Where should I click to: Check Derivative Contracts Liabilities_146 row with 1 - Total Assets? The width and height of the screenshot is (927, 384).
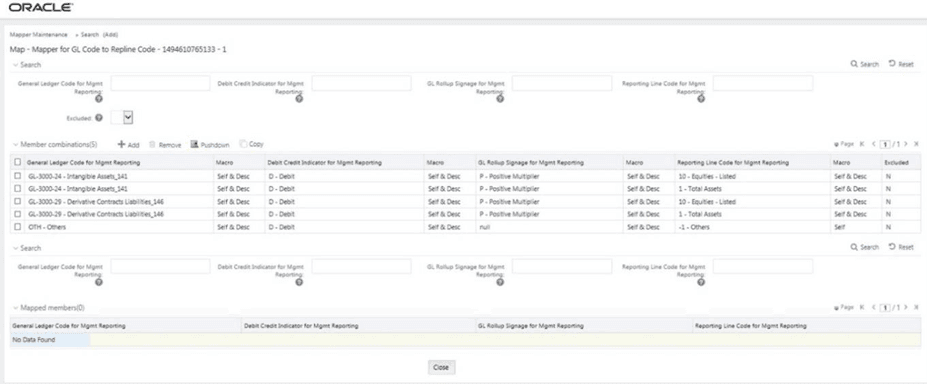(x=18, y=214)
